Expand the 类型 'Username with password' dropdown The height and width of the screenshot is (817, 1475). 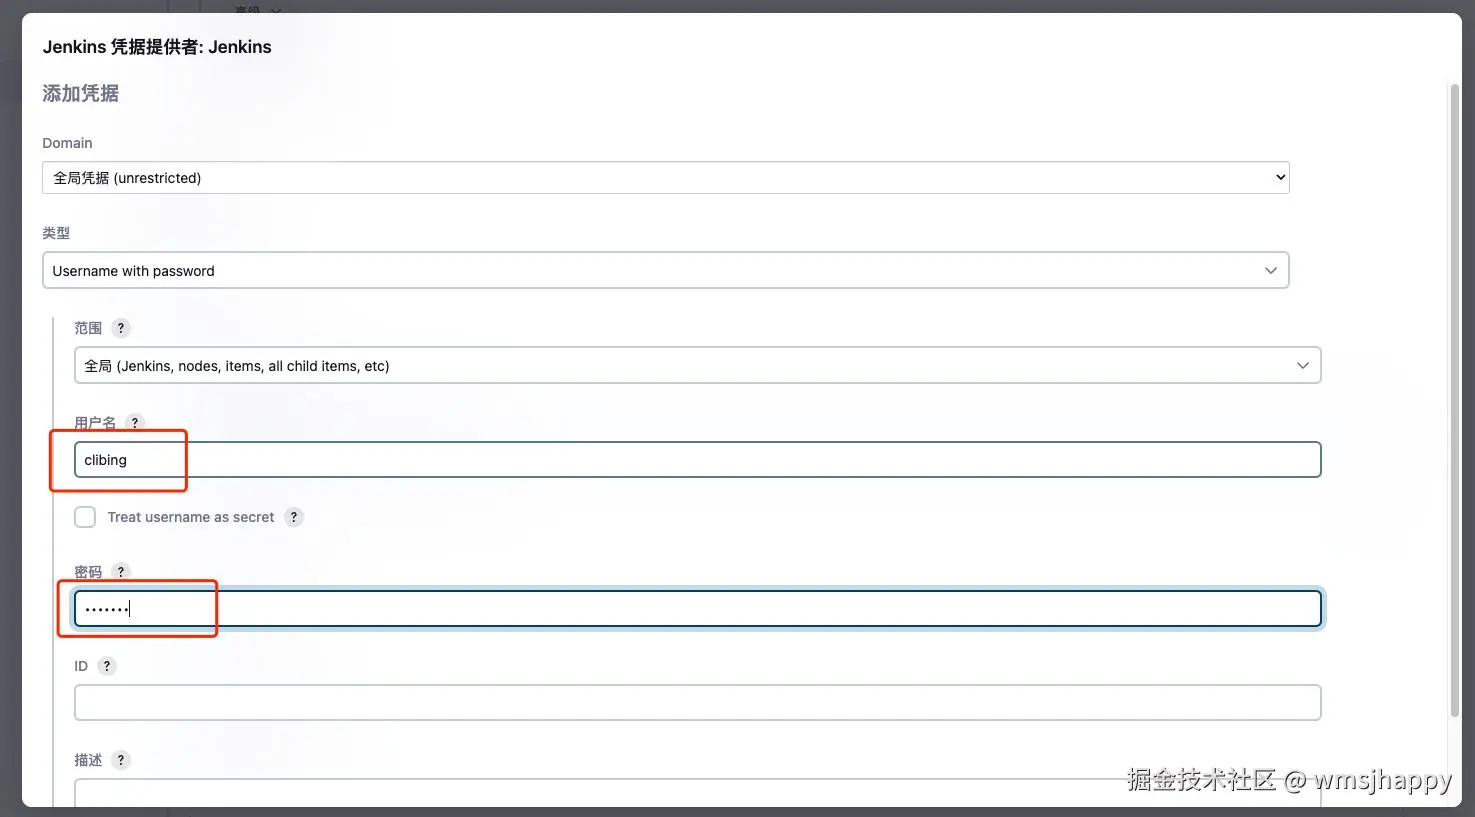665,271
